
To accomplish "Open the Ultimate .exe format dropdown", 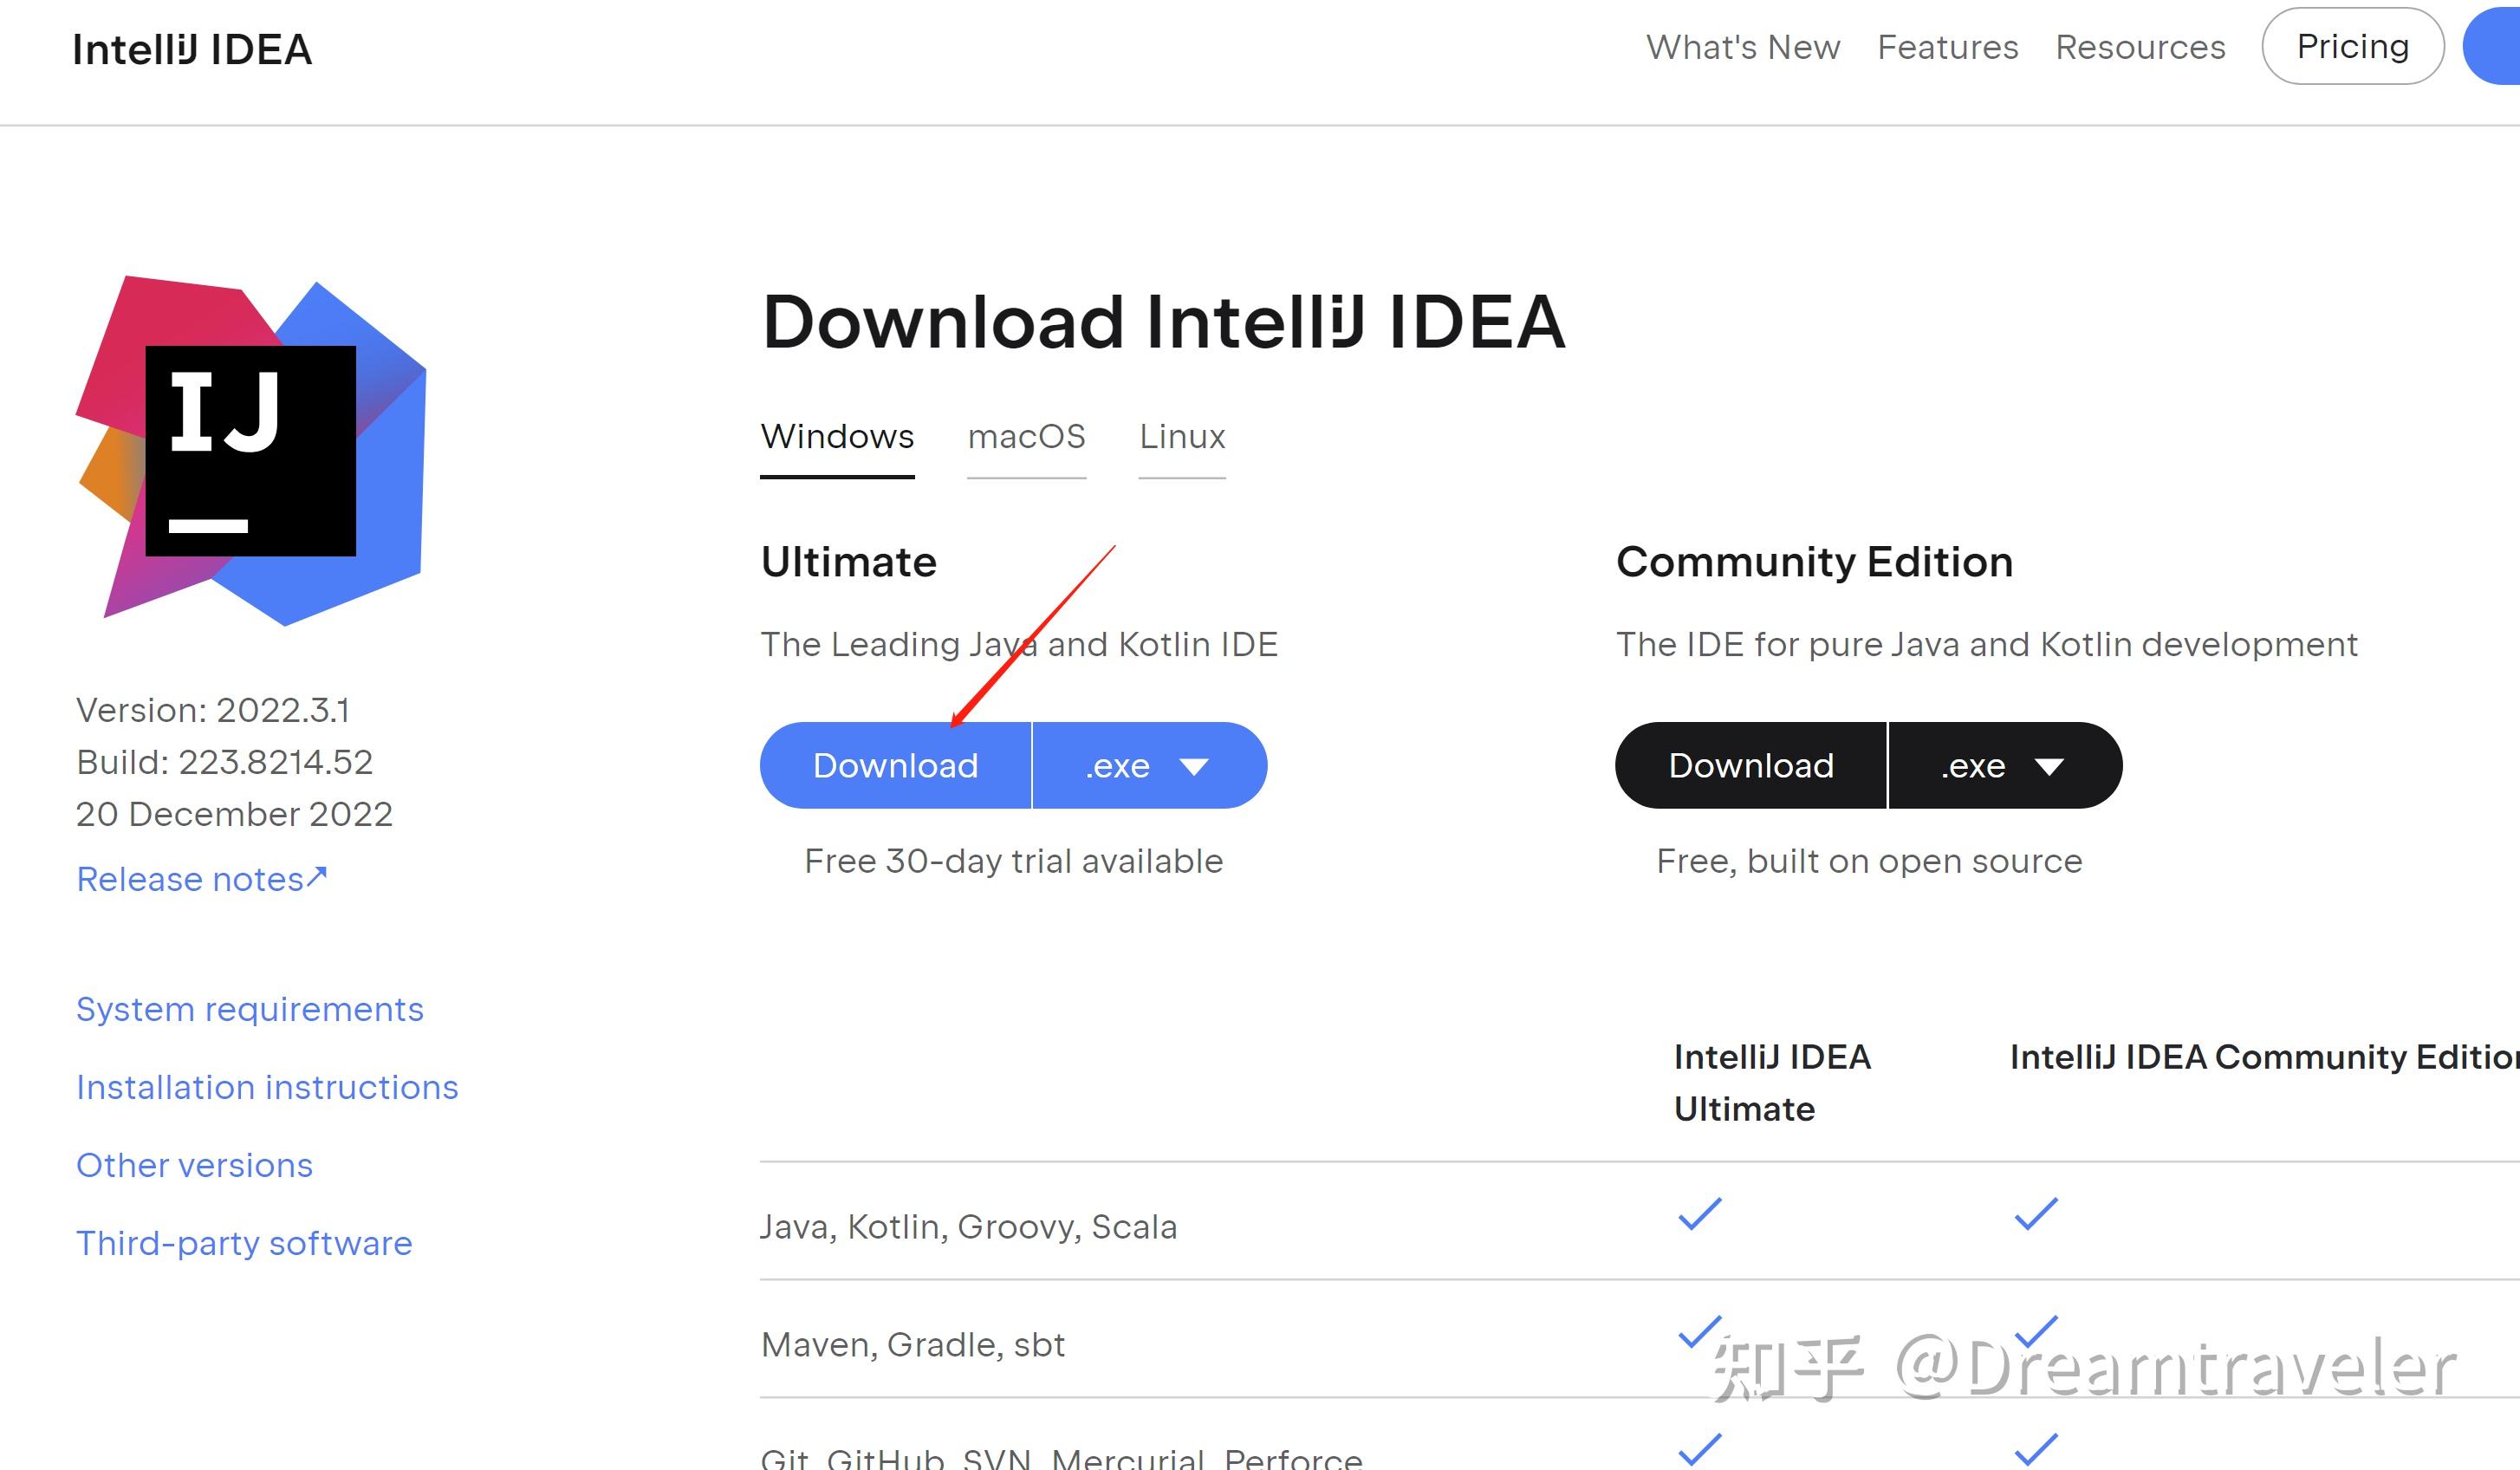I will tap(1148, 765).
